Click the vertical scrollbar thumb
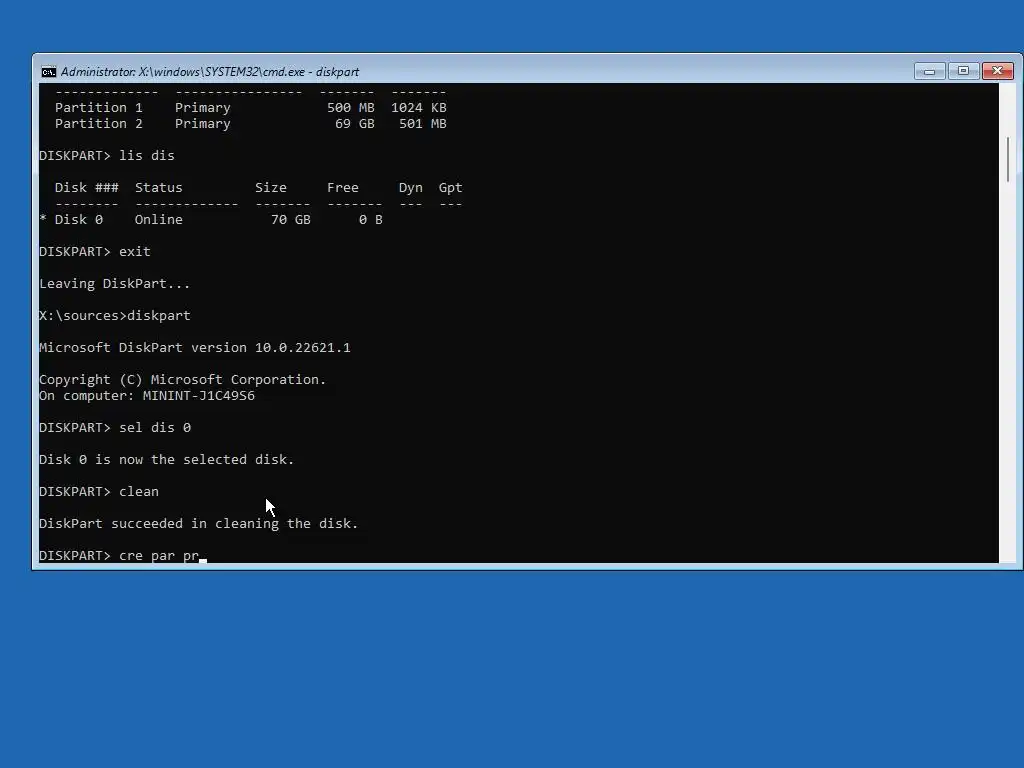 pos(1008,159)
